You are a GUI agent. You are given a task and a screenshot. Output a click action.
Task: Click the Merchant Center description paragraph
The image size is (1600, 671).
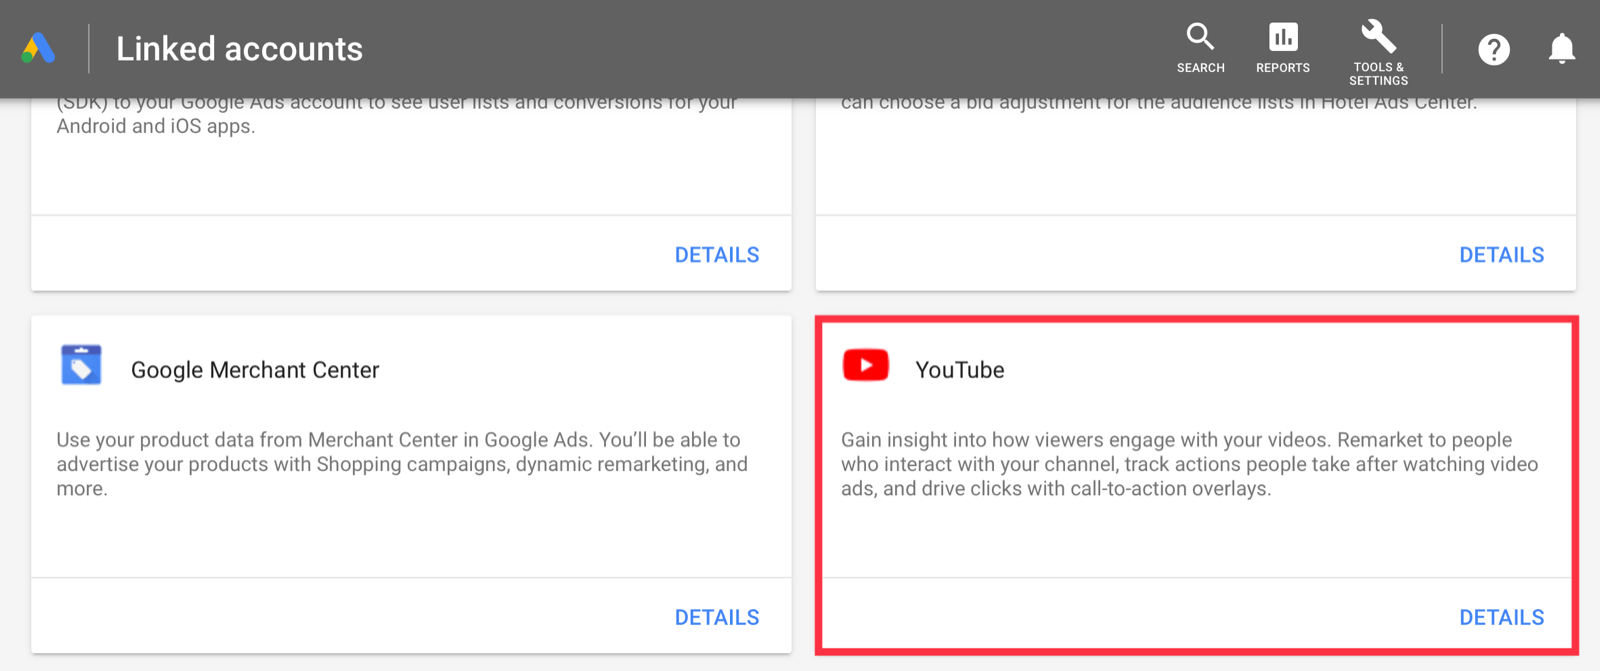(x=402, y=464)
